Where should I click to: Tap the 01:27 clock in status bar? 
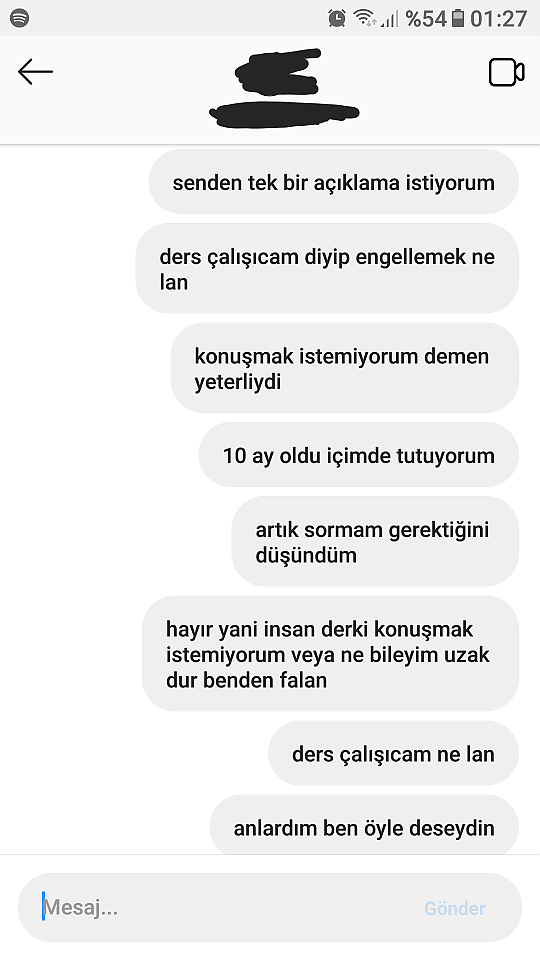498,18
